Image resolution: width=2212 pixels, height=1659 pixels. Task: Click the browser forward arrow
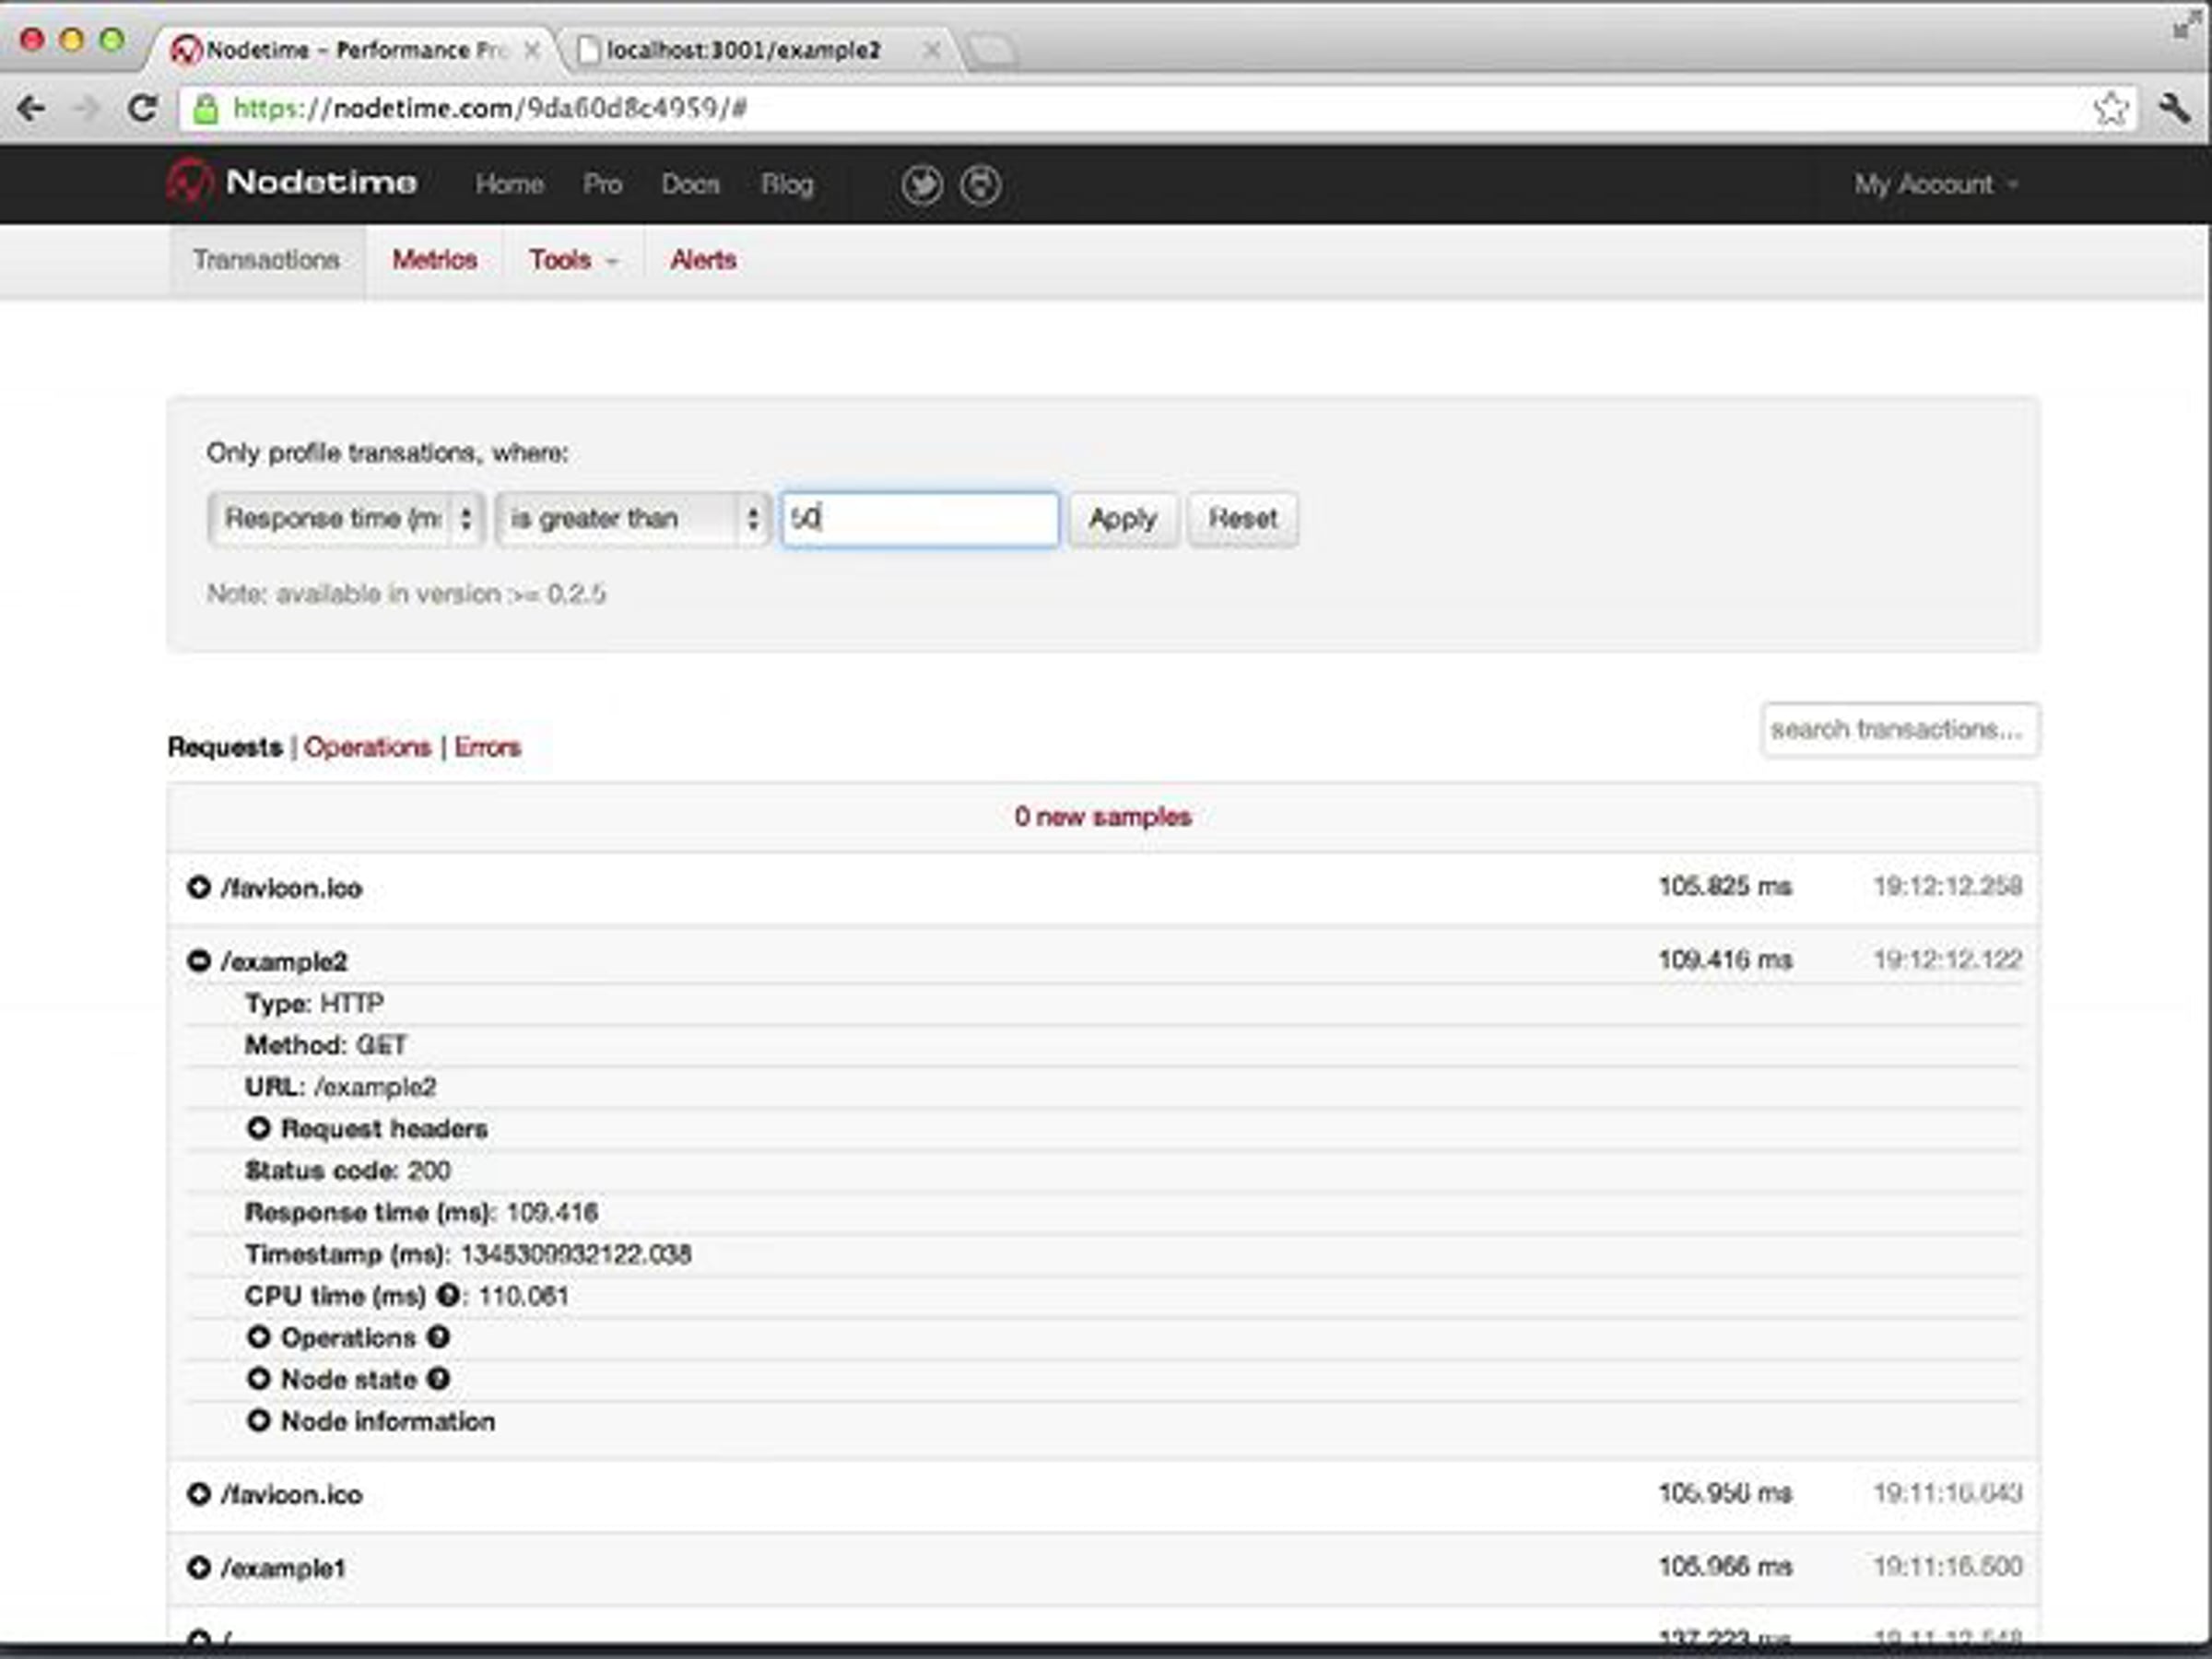pyautogui.click(x=87, y=108)
